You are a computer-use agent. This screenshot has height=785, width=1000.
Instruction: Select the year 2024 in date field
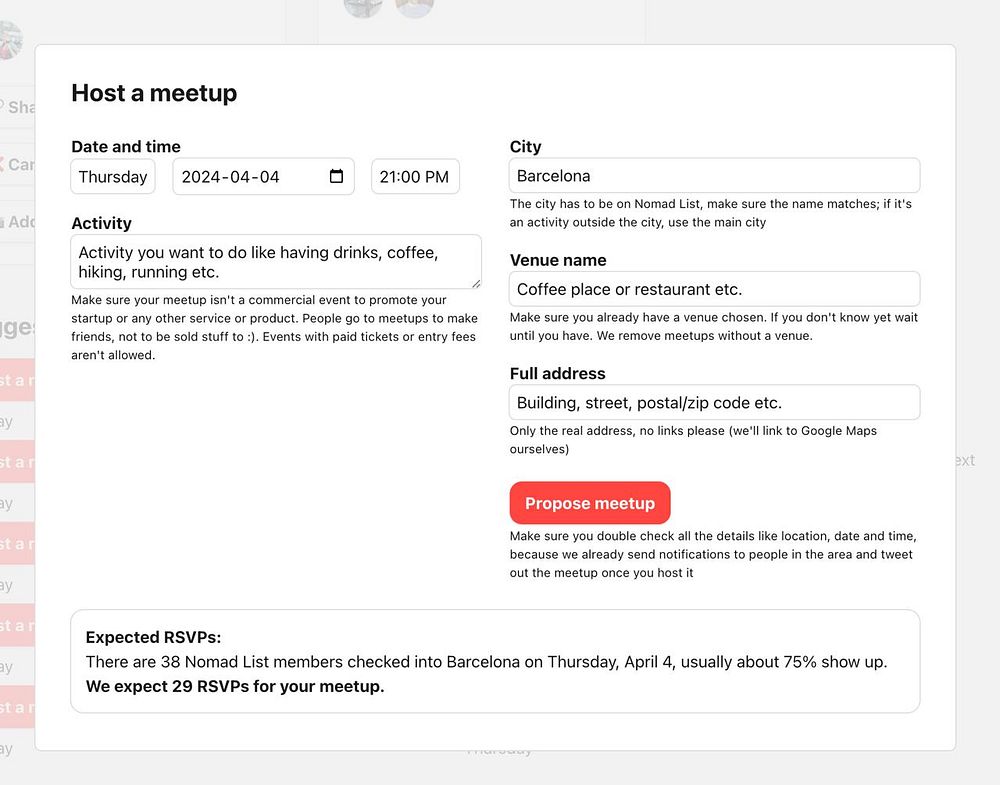(x=202, y=177)
